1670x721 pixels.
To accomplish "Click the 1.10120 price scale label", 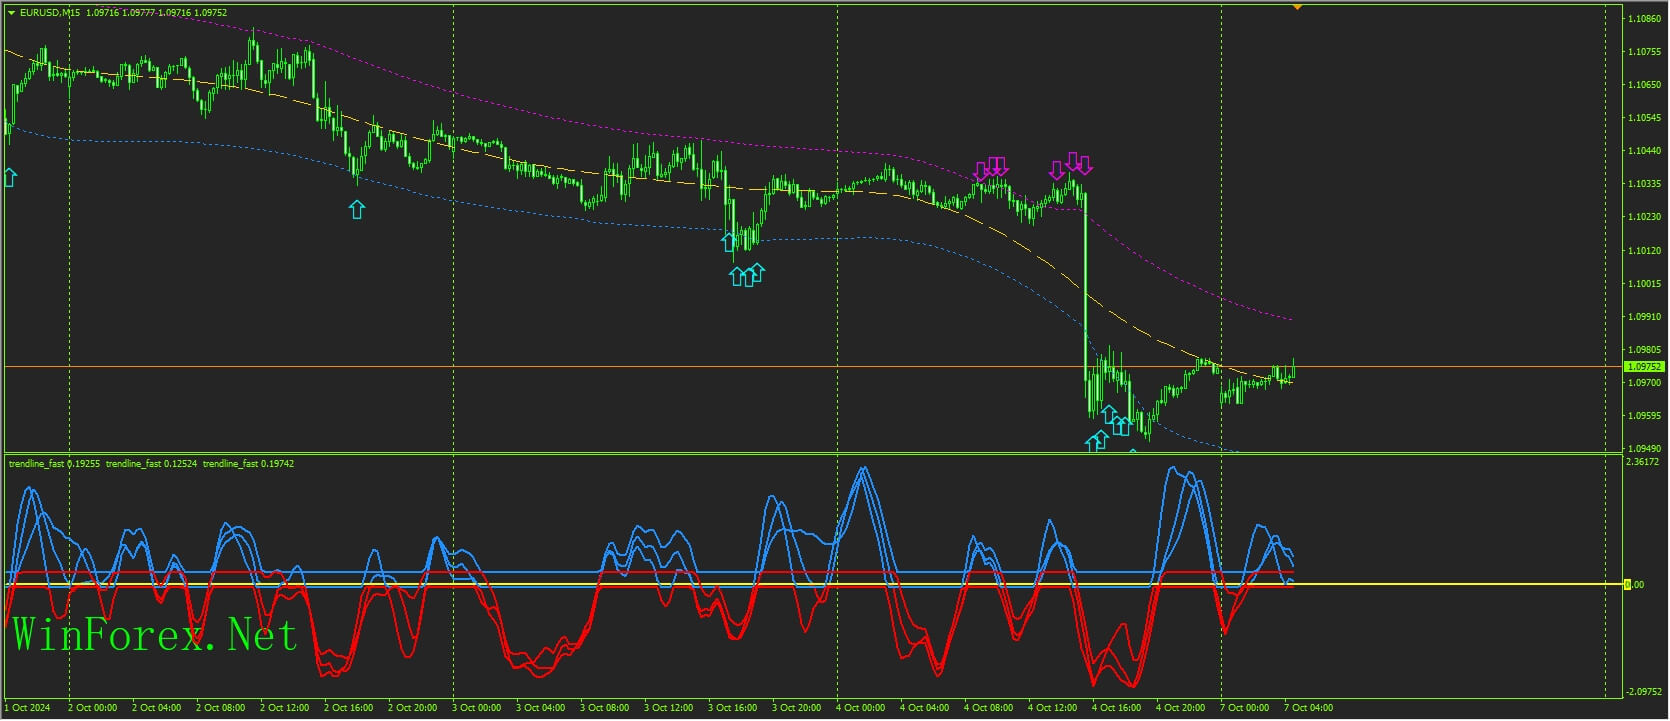I will 1645,251.
